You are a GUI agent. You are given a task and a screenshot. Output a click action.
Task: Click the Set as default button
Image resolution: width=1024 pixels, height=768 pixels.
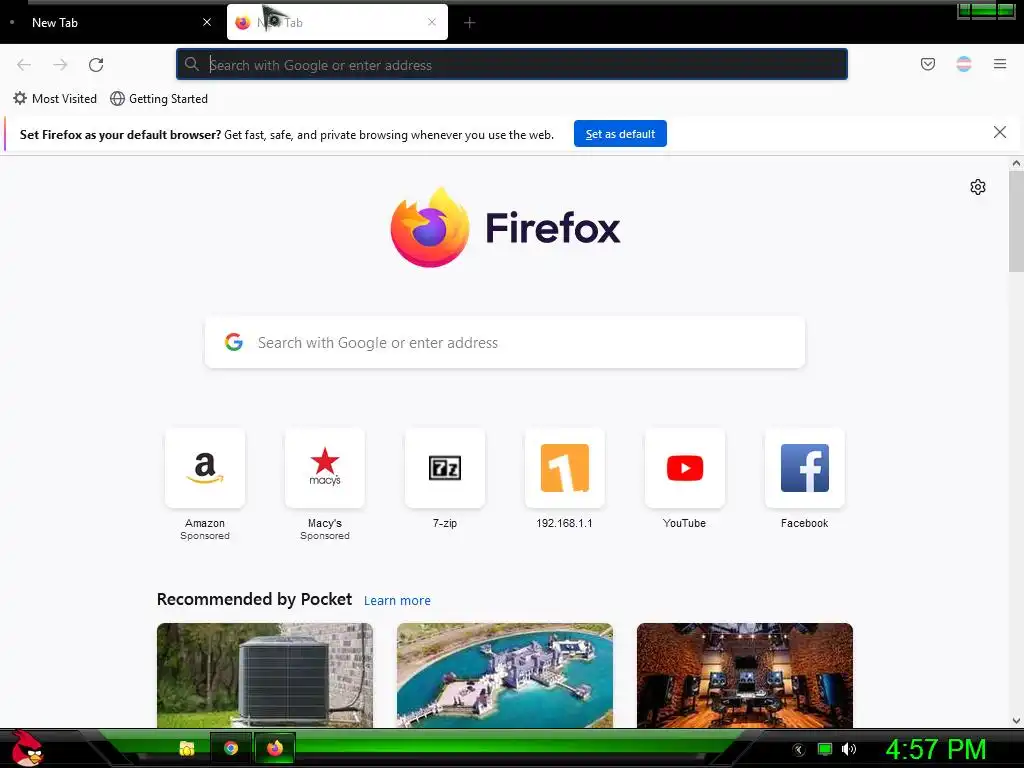coord(620,134)
